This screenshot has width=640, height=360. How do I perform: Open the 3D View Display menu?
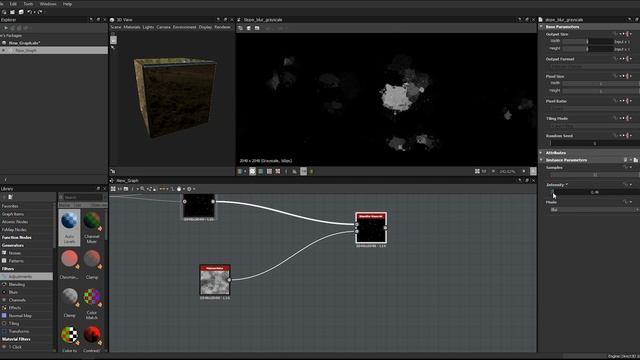pyautogui.click(x=205, y=27)
